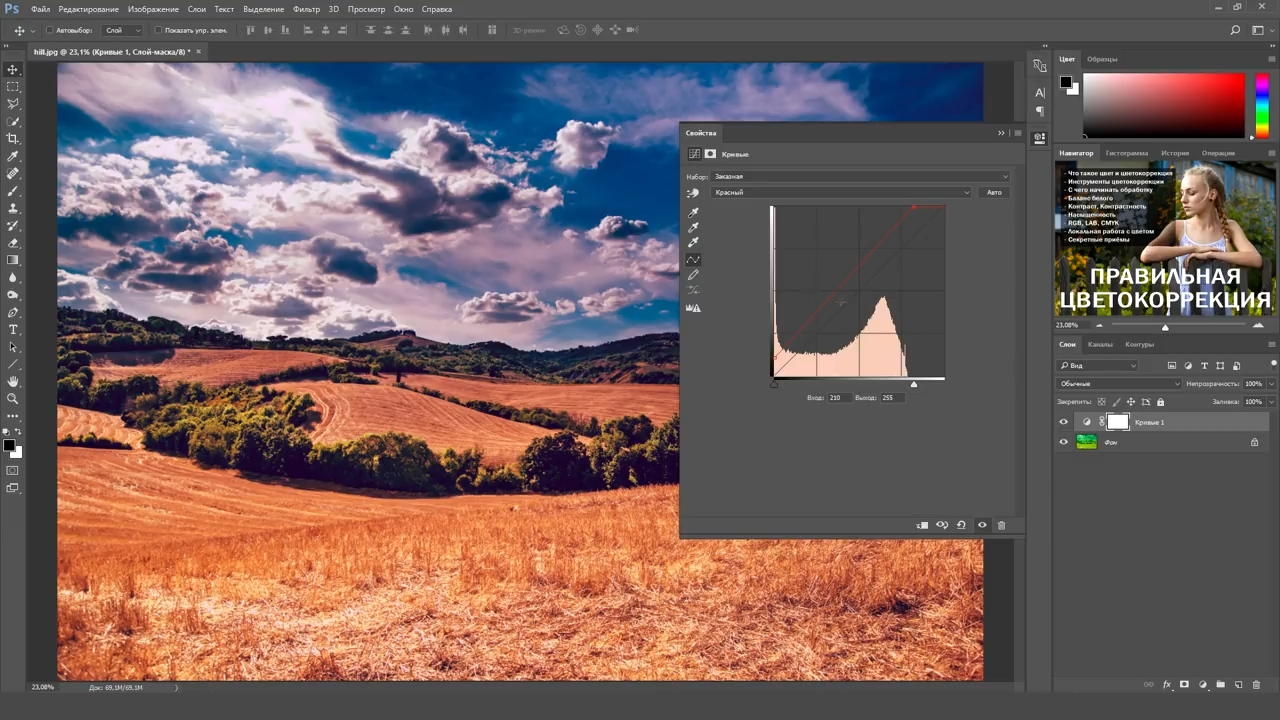Delete the Curves adjustment layer from Properties
Screen dimensions: 1280x720
click(1001, 525)
